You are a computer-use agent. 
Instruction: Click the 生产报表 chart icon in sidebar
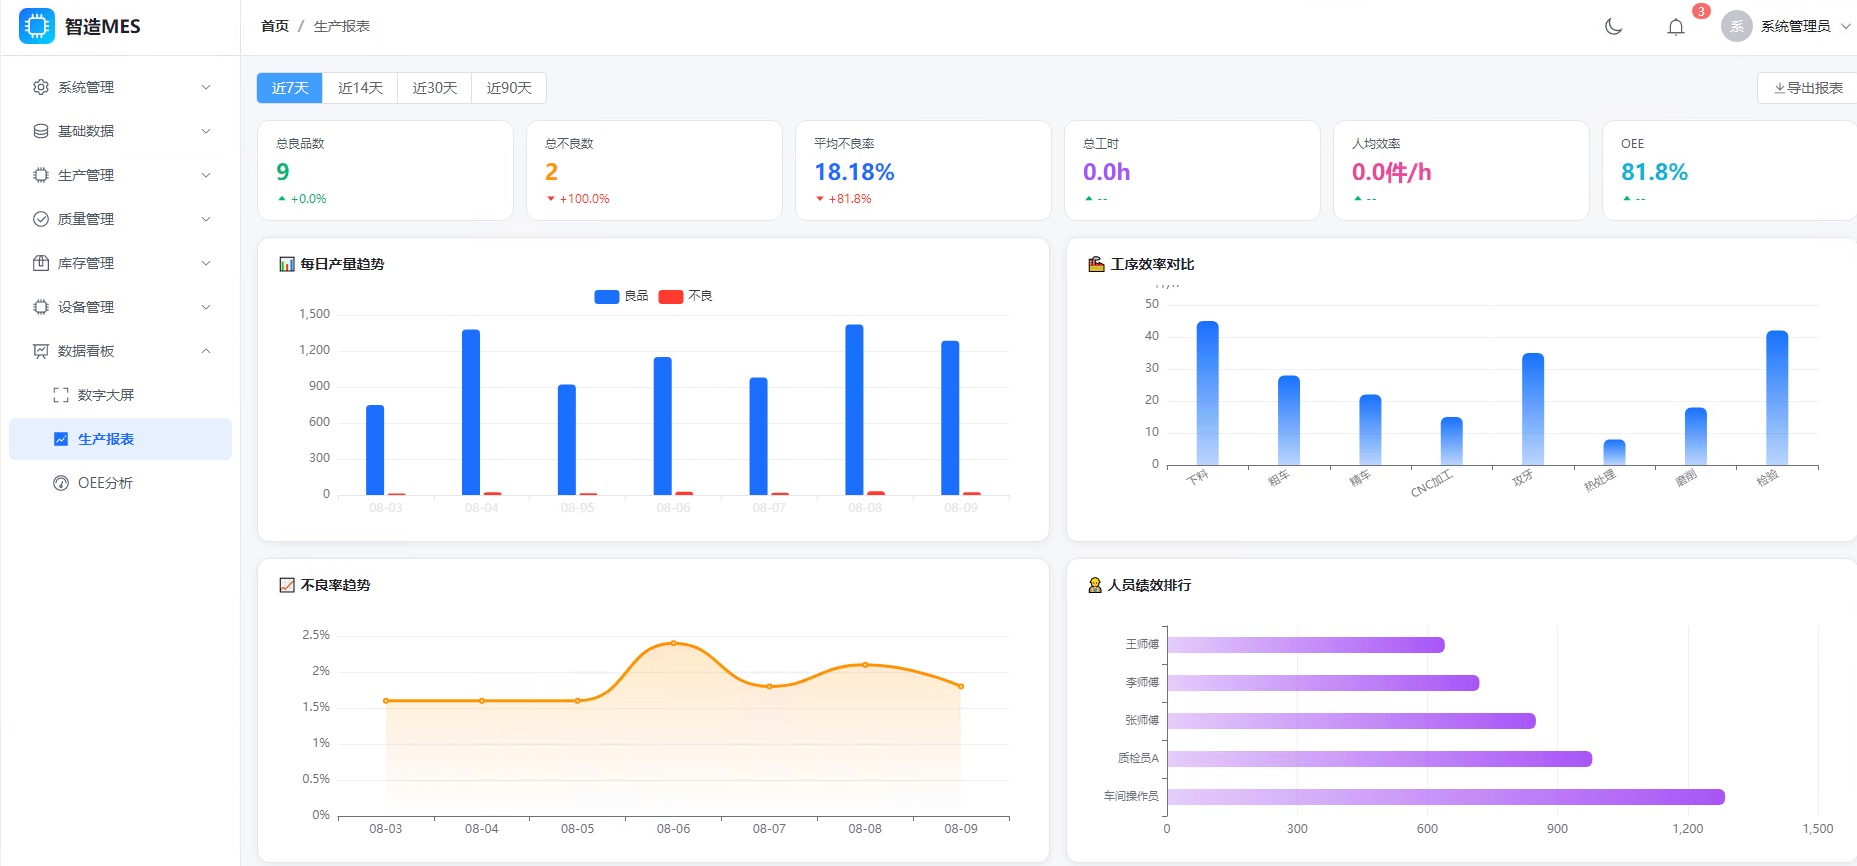click(x=61, y=439)
